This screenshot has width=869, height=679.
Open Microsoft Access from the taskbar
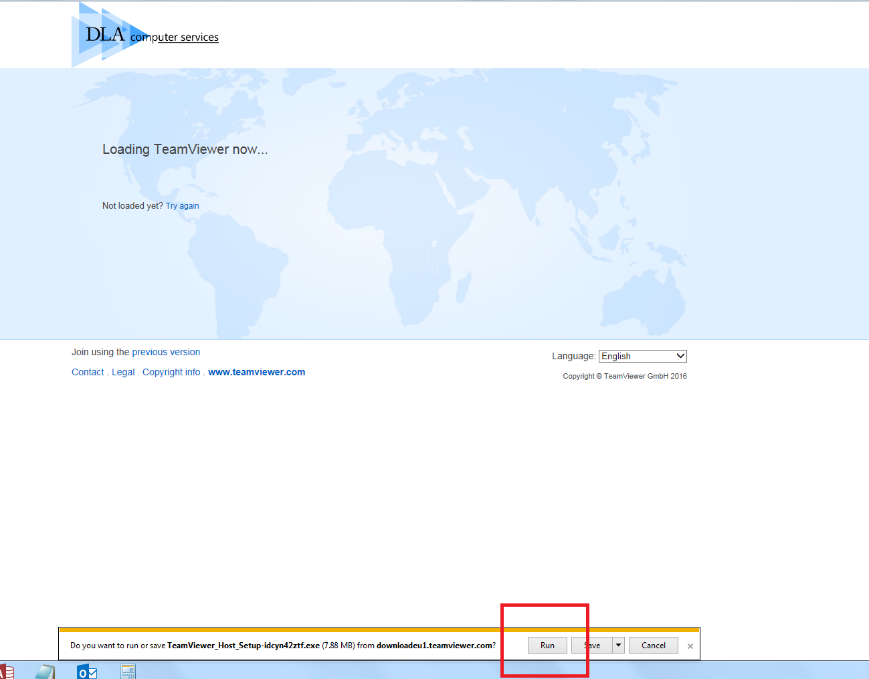[7, 672]
